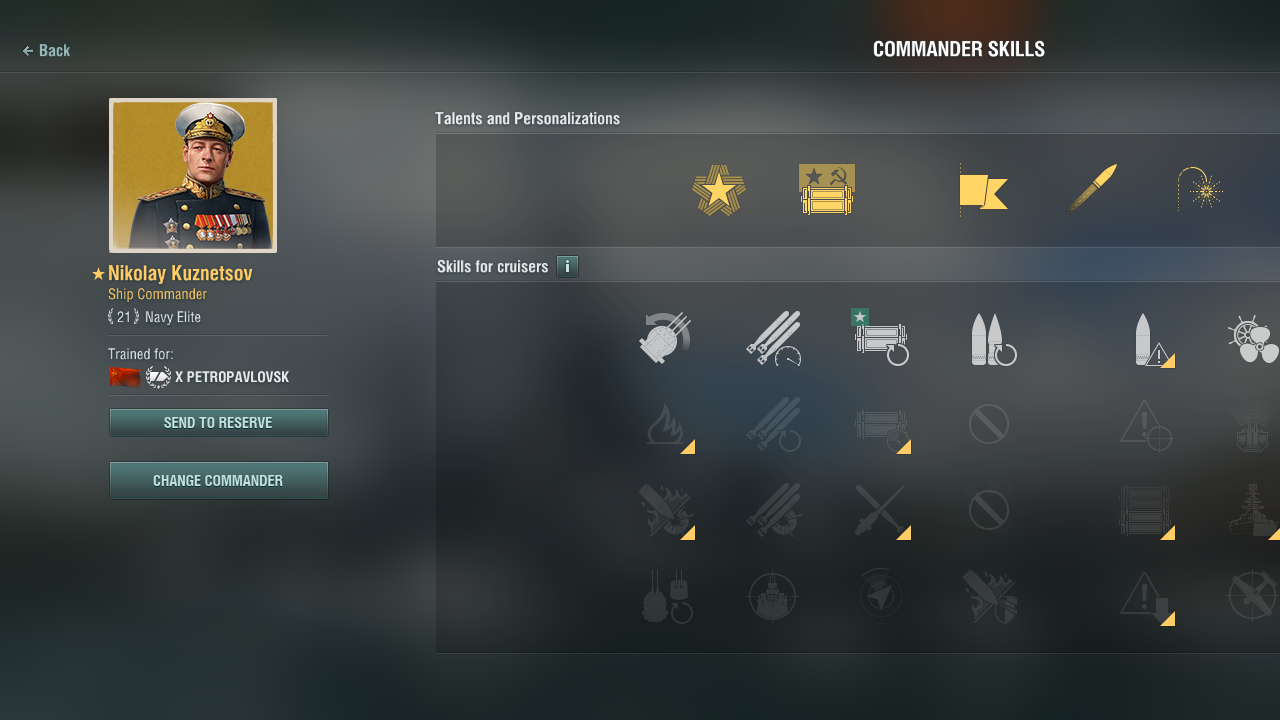Select the torpedo speed gauge skill
This screenshot has width=1280, height=720.
click(773, 339)
